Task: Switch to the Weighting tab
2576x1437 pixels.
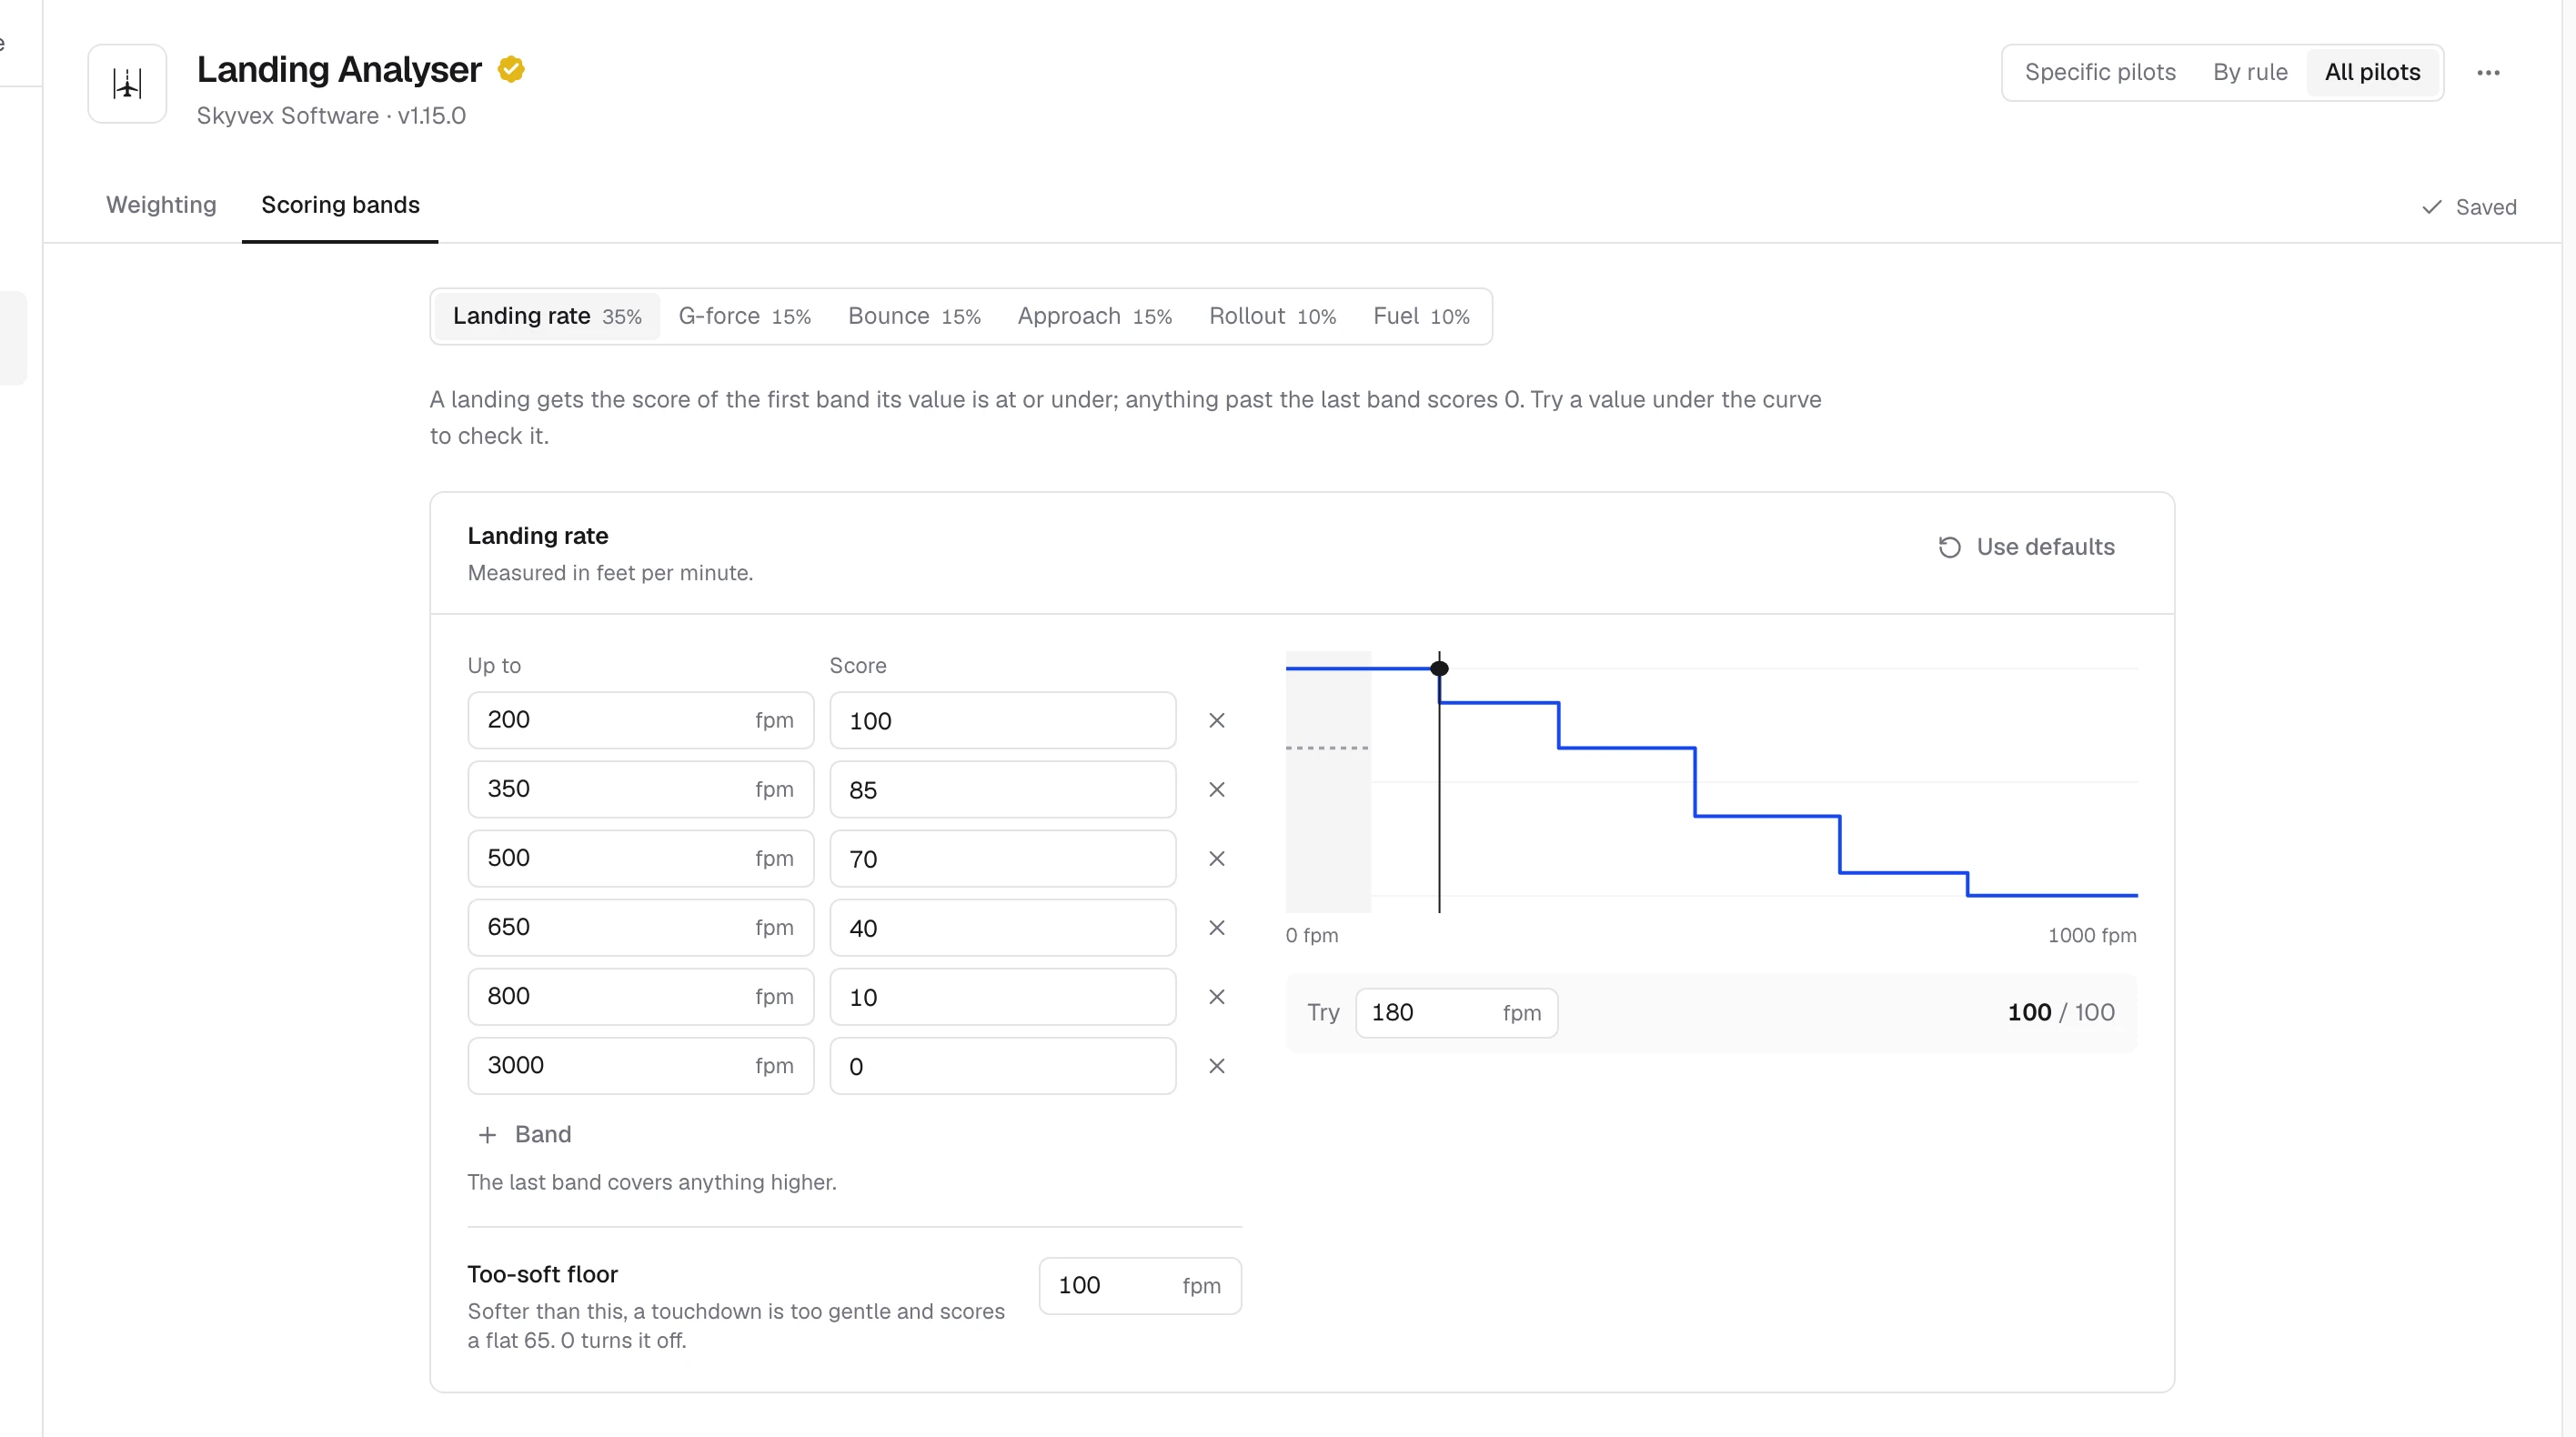Action: tap(161, 205)
